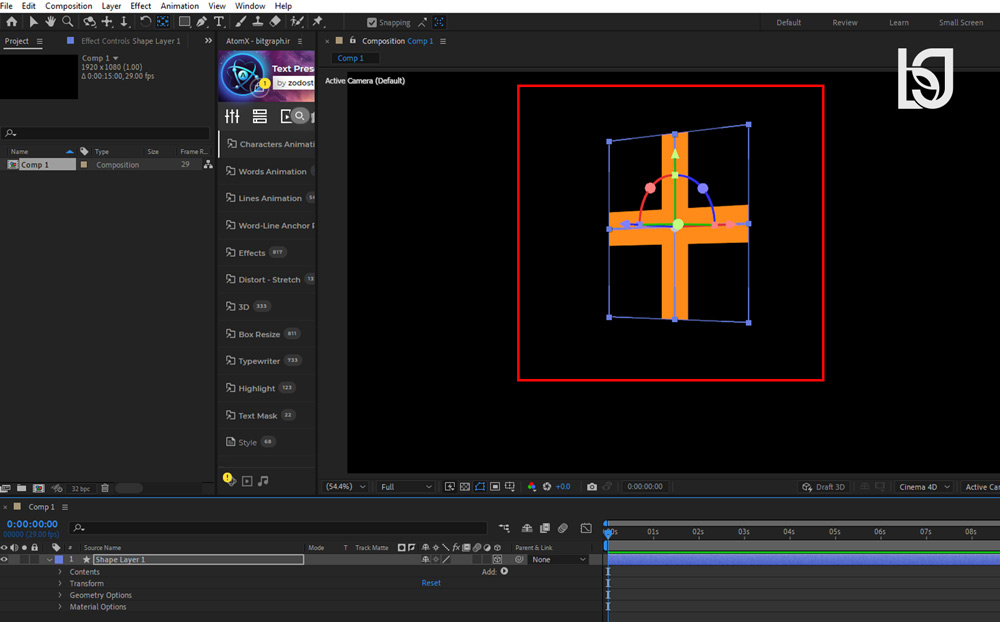Select the Pan Behind anchor point tool

[x=163, y=22]
